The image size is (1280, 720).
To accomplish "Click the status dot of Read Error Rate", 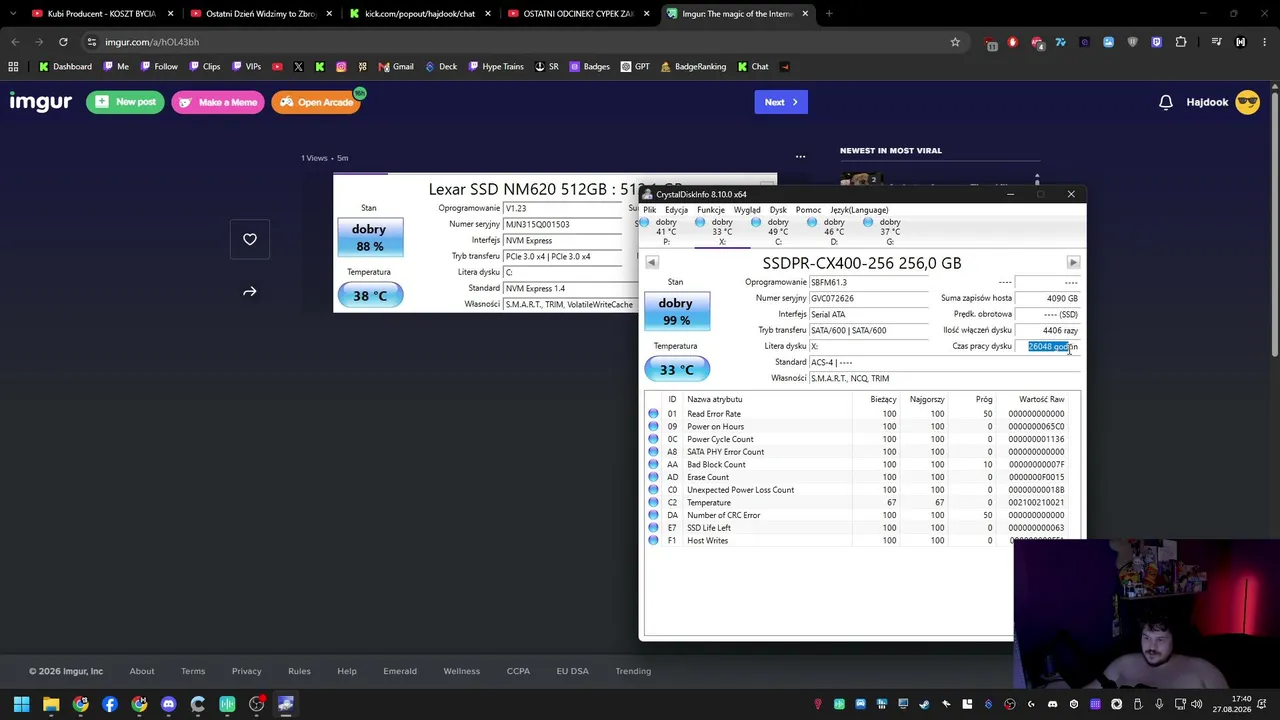I will [x=654, y=414].
